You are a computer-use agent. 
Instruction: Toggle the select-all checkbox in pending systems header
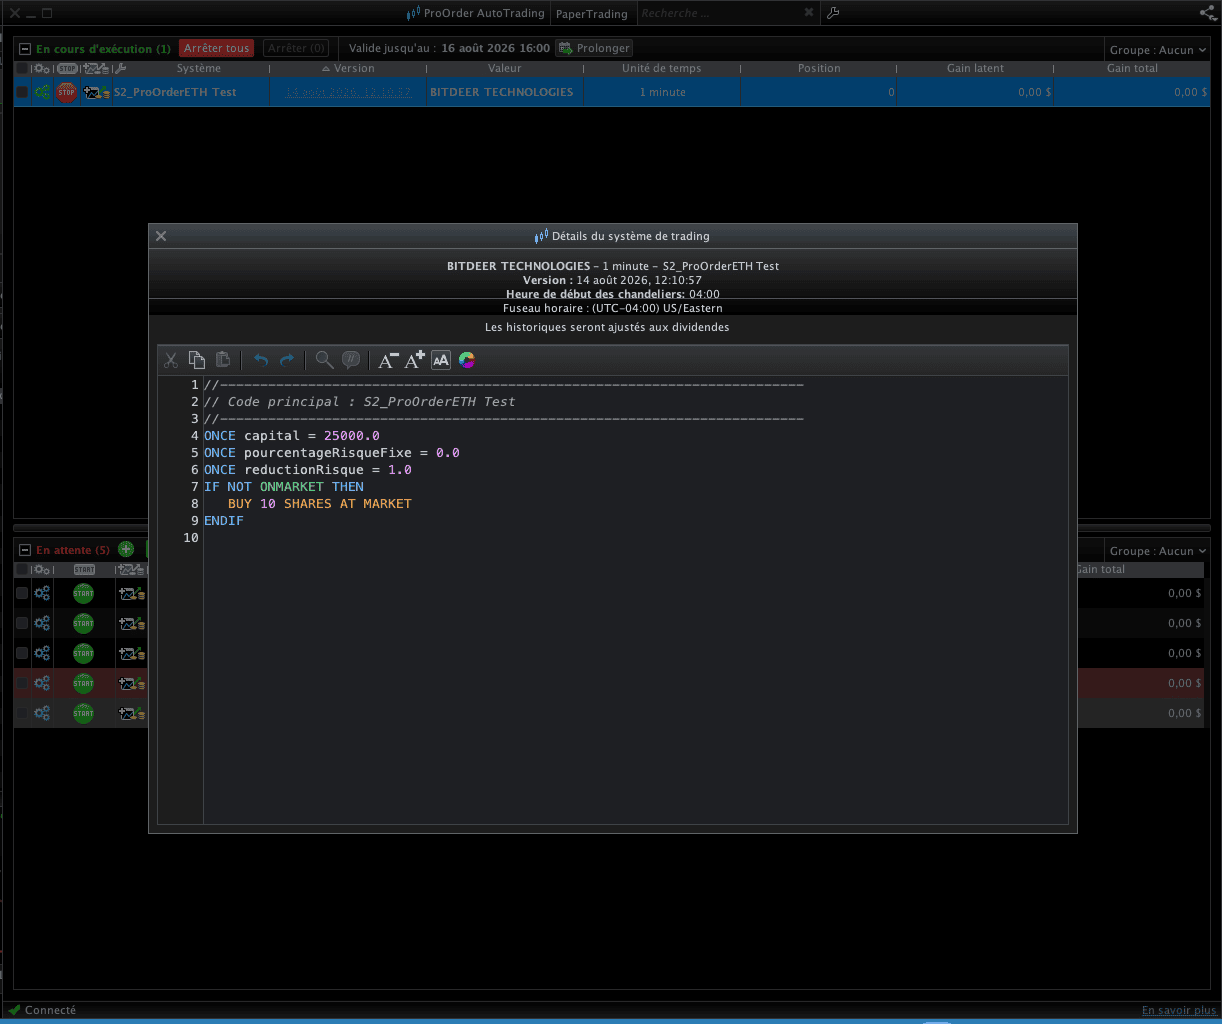pos(22,570)
